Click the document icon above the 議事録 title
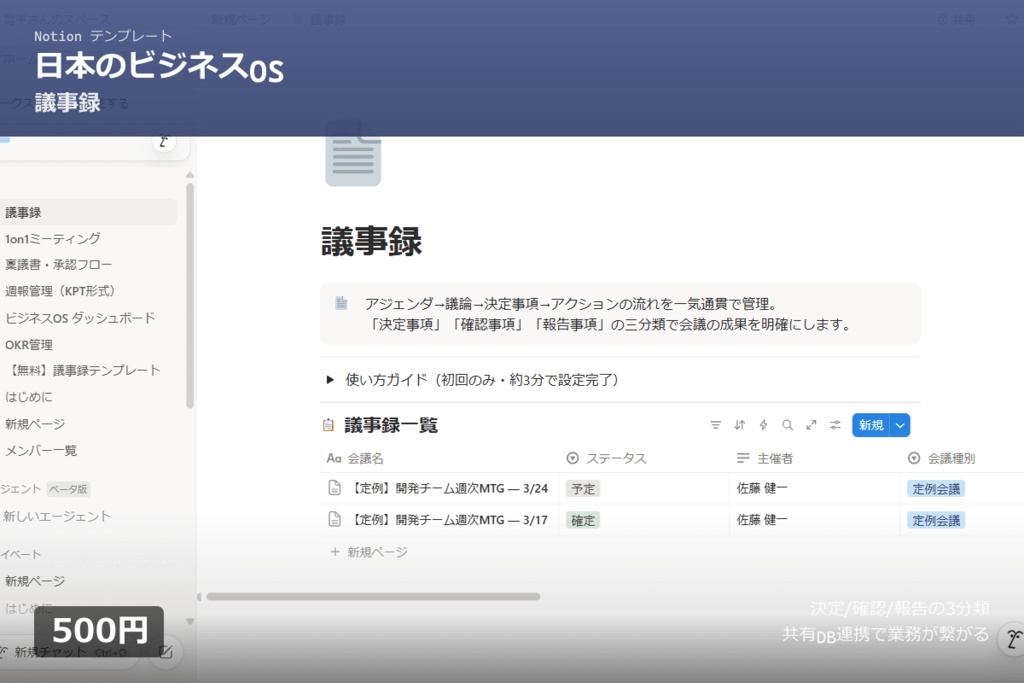The height and width of the screenshot is (683, 1024). click(x=352, y=155)
